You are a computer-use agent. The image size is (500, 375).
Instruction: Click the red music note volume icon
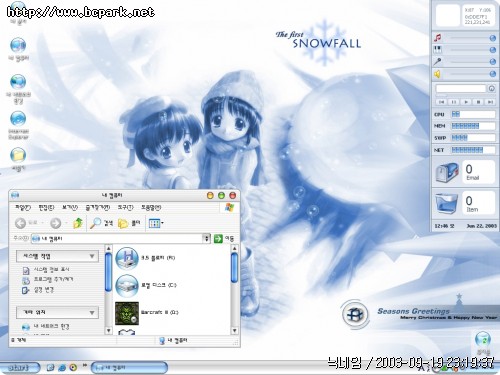point(438,37)
